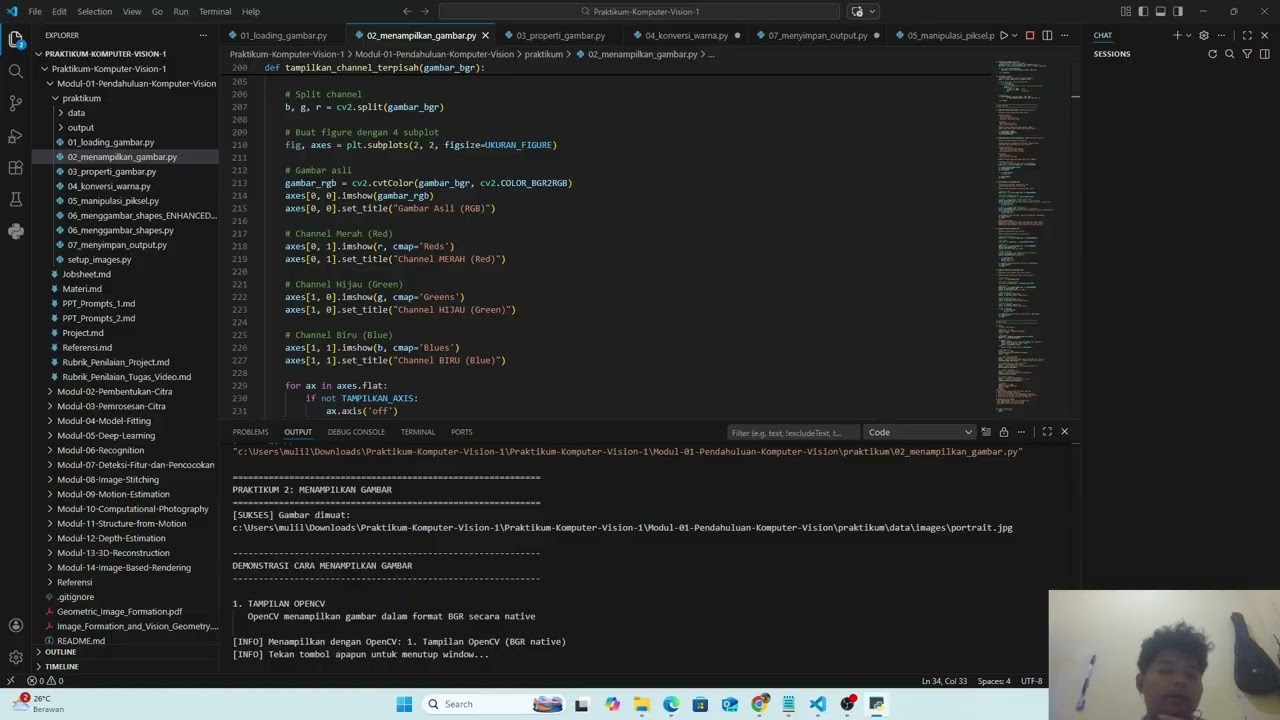Run the Python file with play icon

click(x=1003, y=35)
